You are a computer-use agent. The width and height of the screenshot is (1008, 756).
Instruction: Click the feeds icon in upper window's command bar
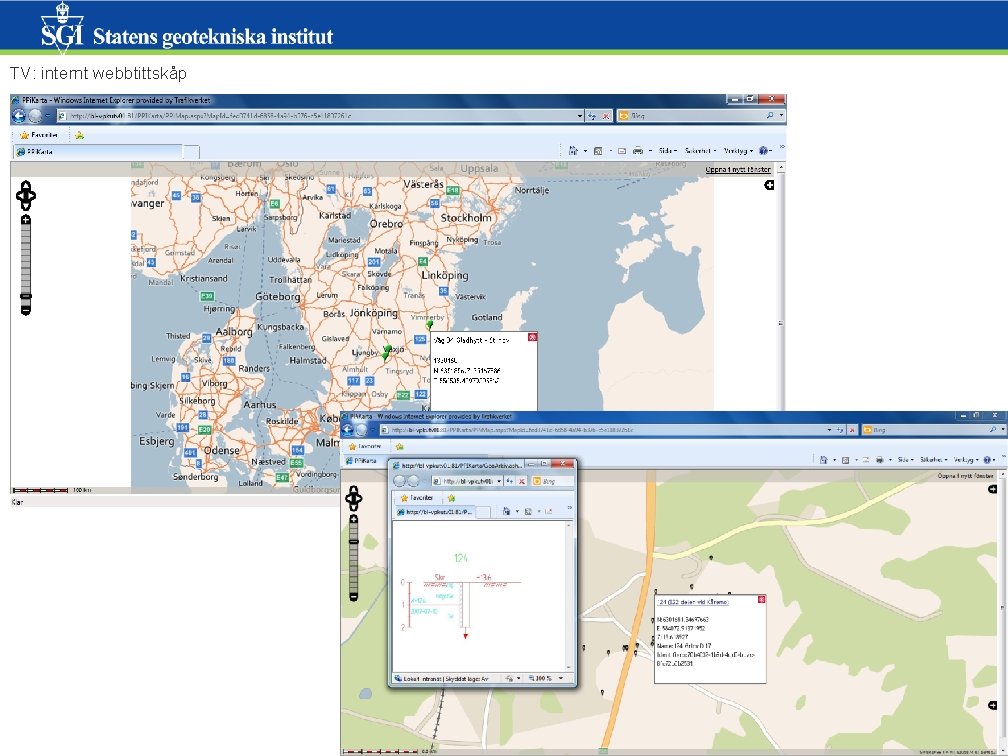point(598,151)
